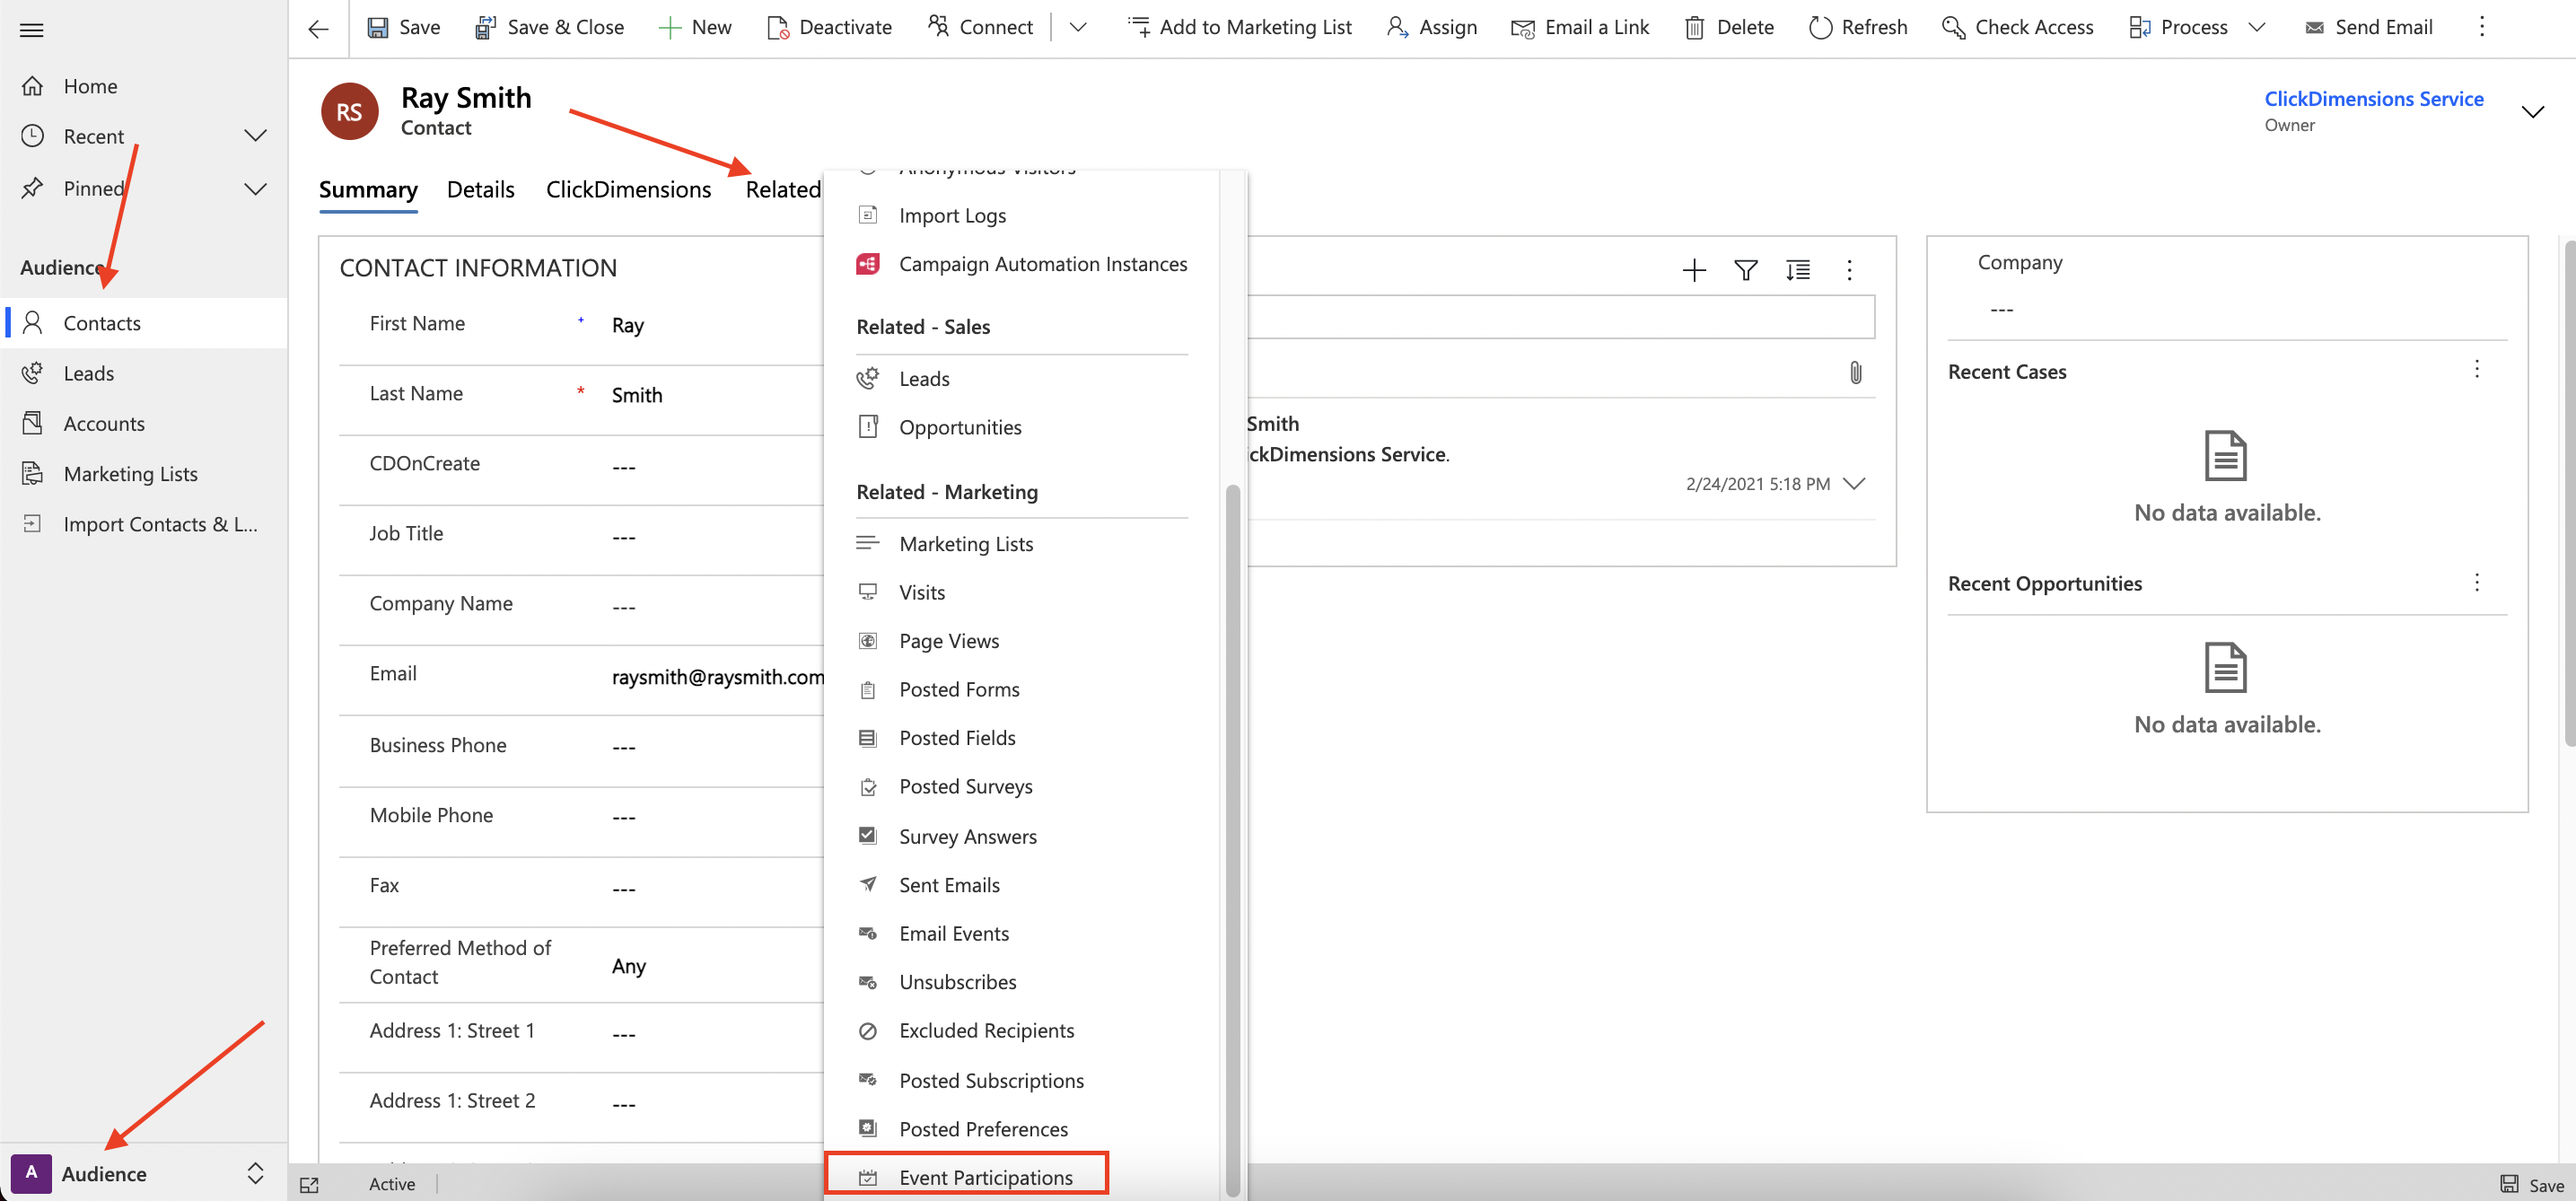Open Contacts in the sidebar
2576x1201 pixels.
click(x=145, y=323)
